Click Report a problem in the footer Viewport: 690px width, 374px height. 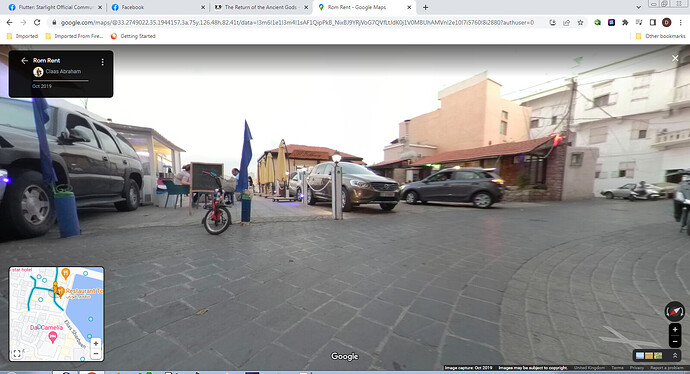667,368
